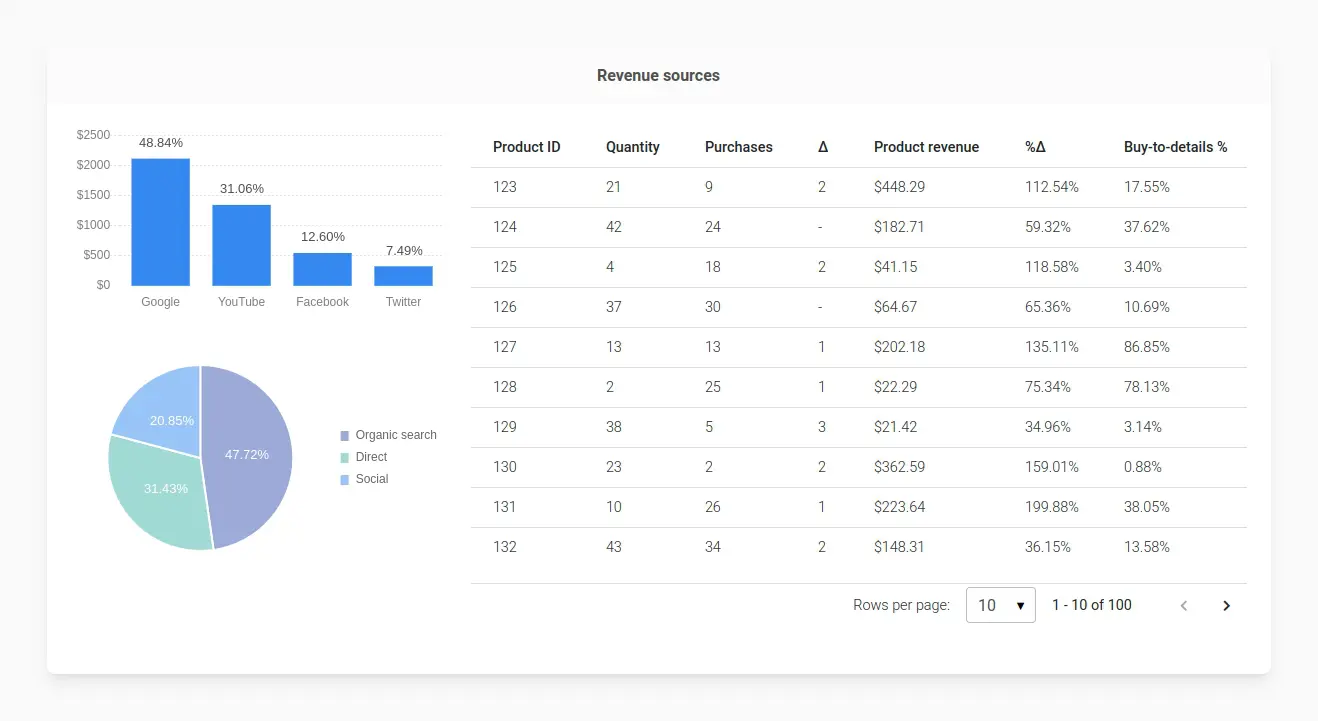Select Product ID 132 cell
The height and width of the screenshot is (721, 1318).
(x=505, y=547)
